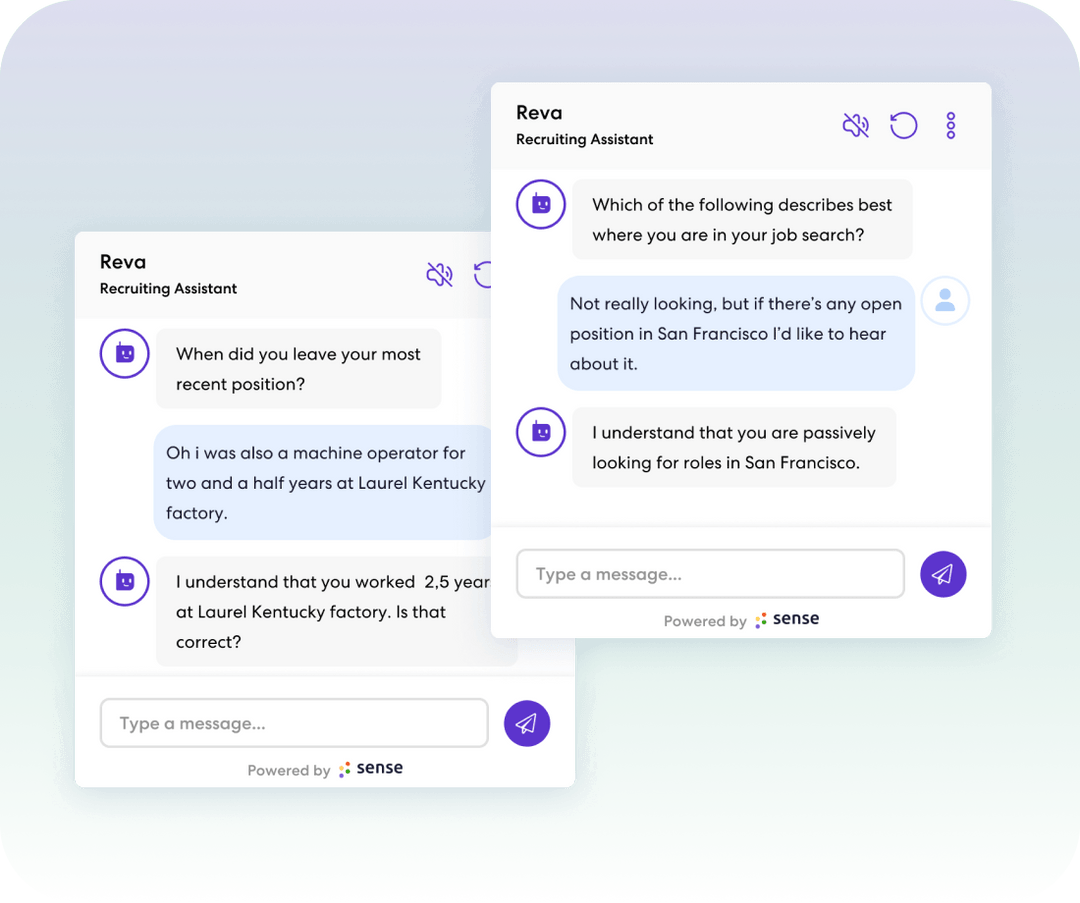This screenshot has height=903, width=1080.
Task: Select the user avatar beside the San Francisco reply
Action: tap(944, 300)
